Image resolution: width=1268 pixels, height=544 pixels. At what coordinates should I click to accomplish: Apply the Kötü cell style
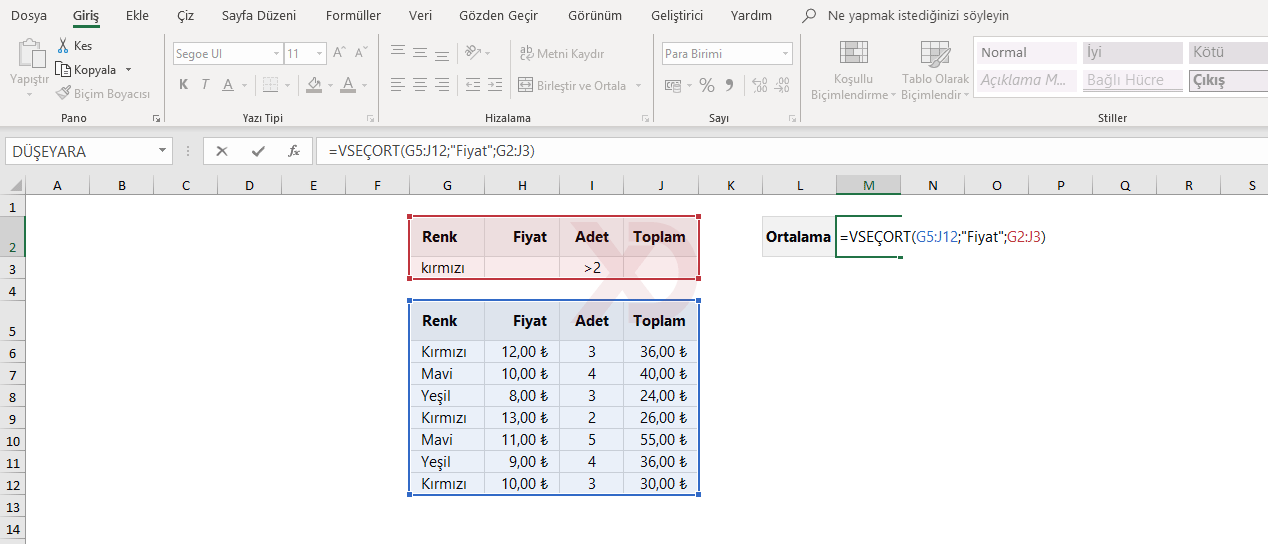[x=1228, y=53]
